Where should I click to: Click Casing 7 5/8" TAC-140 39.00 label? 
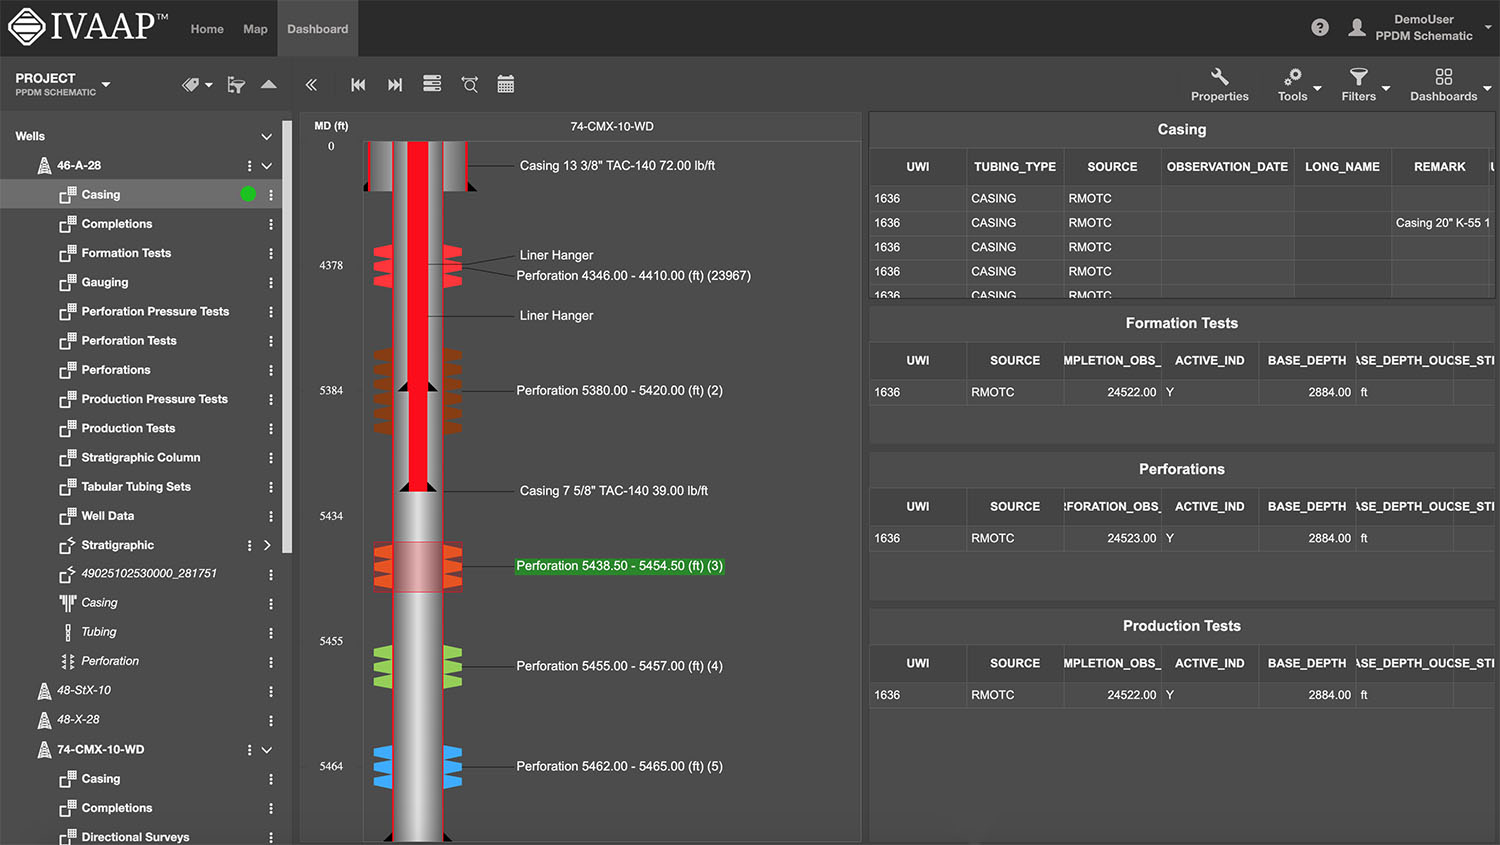click(614, 491)
